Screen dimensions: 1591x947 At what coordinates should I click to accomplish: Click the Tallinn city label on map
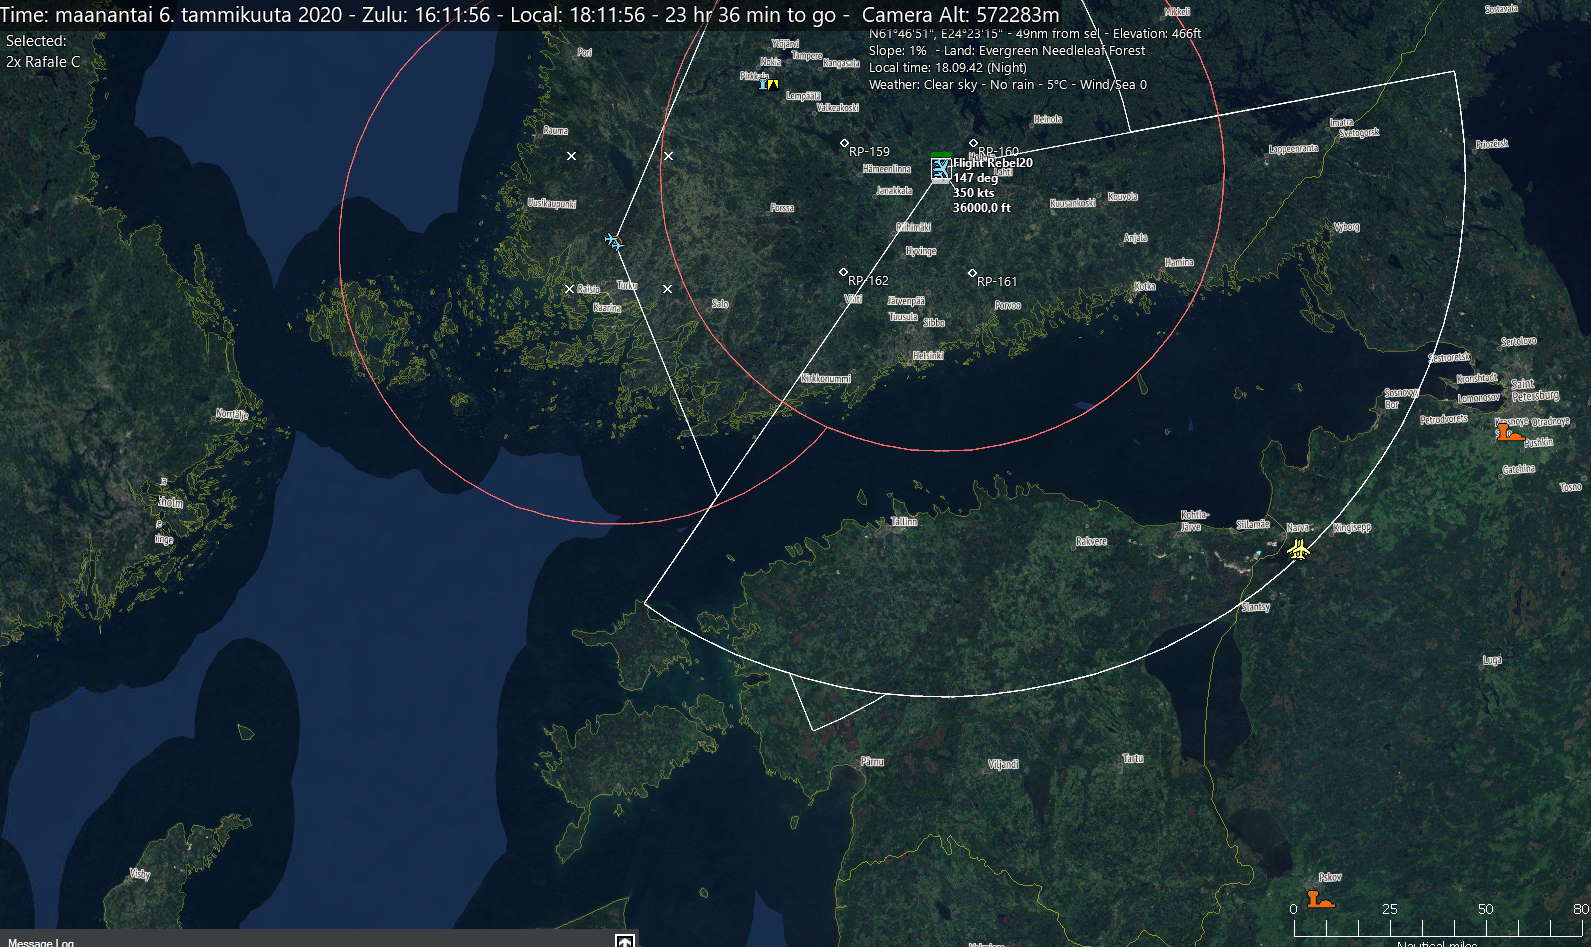[x=904, y=522]
